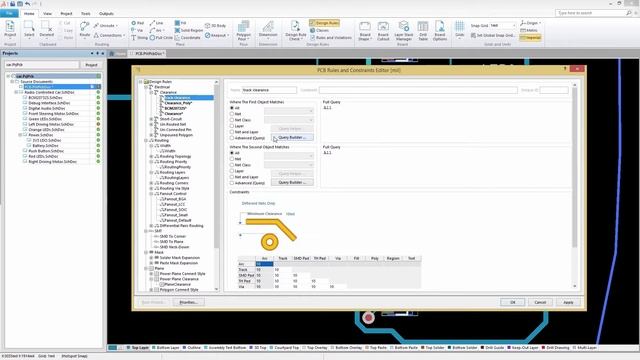Cancel the rules editor dialog
640x360 pixels.
(540, 302)
